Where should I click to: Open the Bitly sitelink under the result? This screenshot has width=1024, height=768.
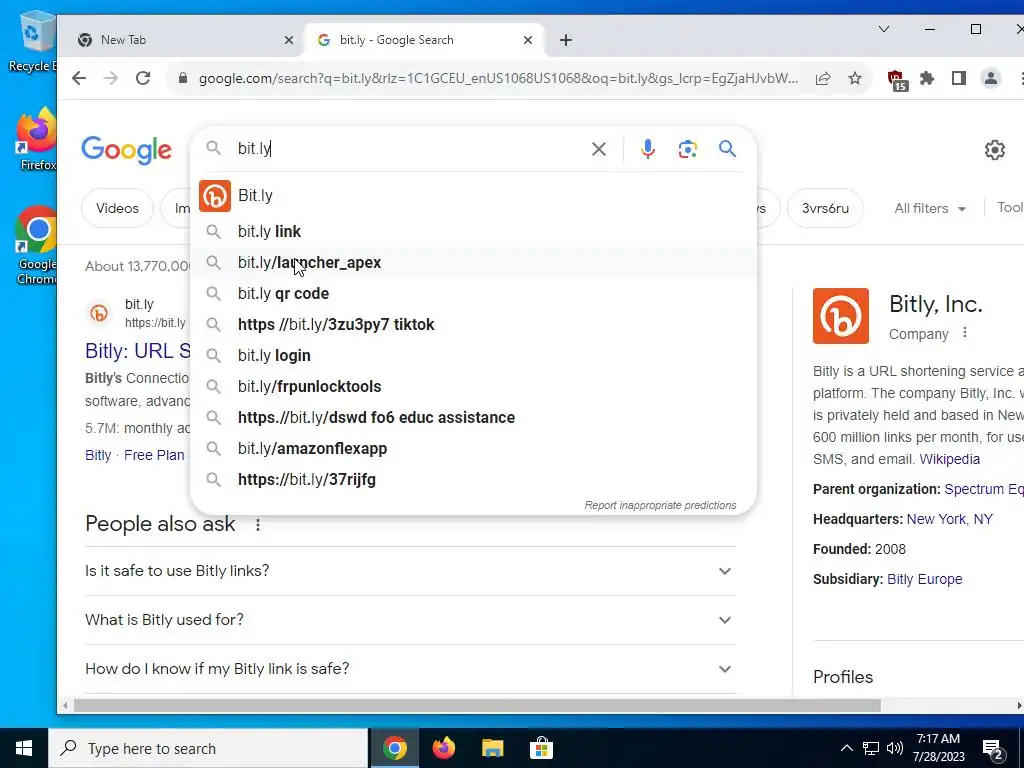coord(98,455)
